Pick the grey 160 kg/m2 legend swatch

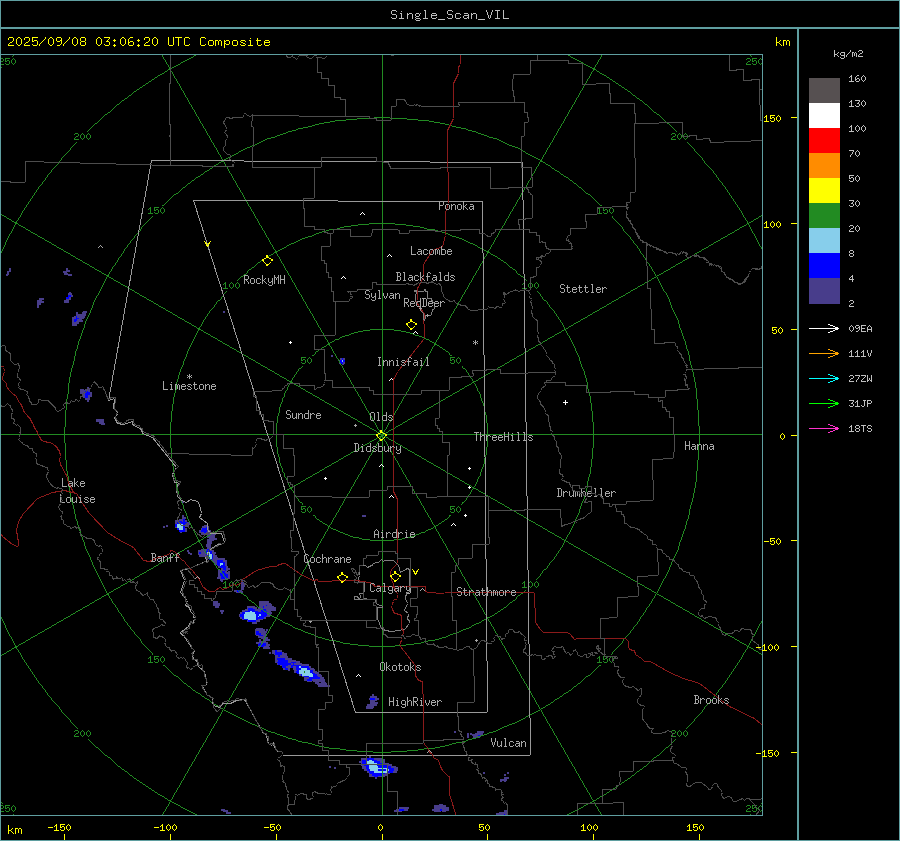pos(824,91)
